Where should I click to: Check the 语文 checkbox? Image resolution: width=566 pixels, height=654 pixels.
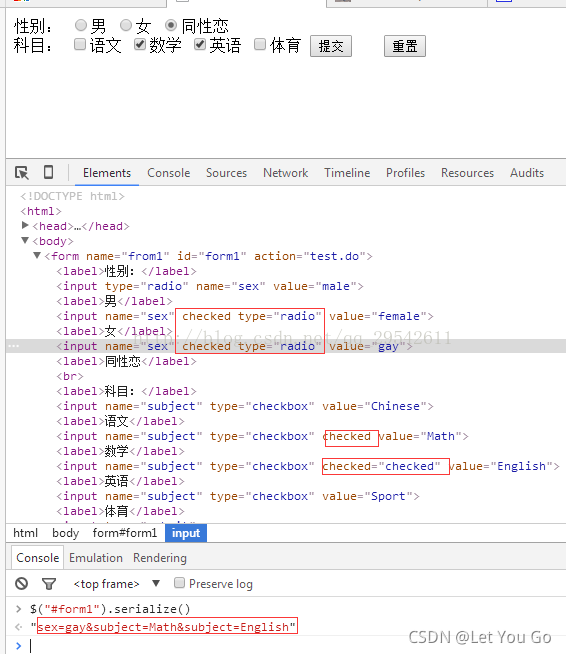click(80, 44)
